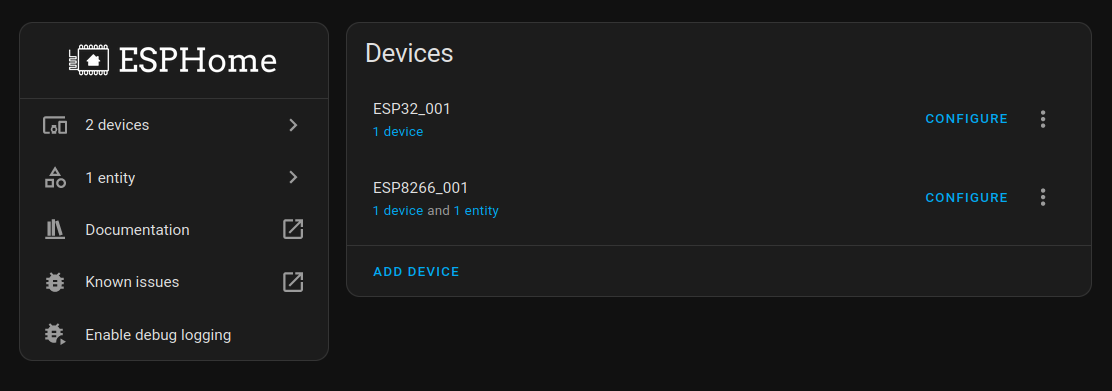Expand the 1 entity chevron arrow

click(x=294, y=177)
